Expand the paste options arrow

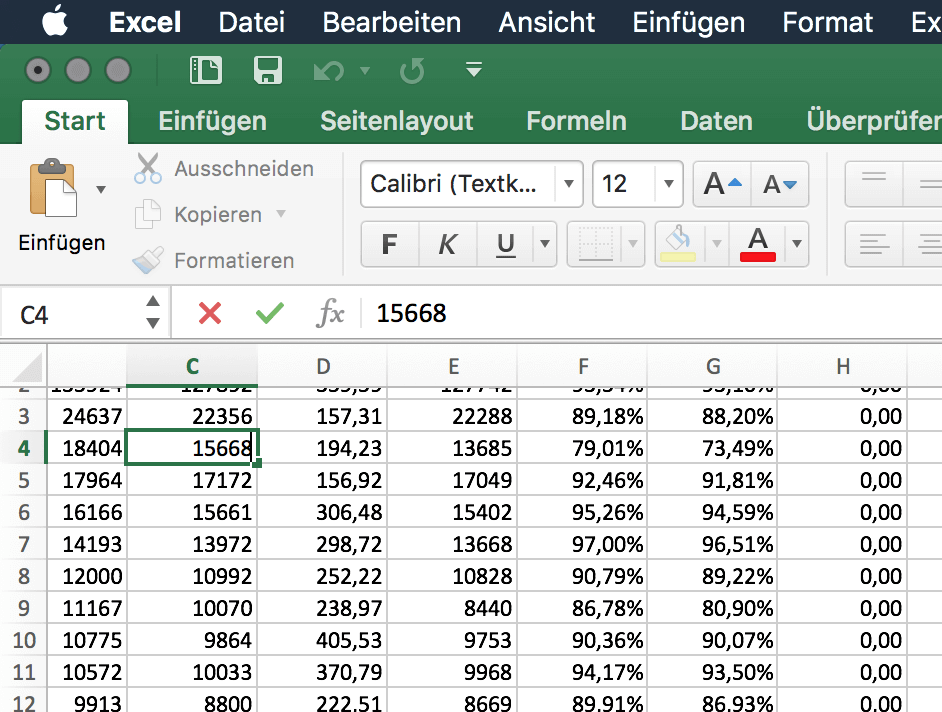101,189
